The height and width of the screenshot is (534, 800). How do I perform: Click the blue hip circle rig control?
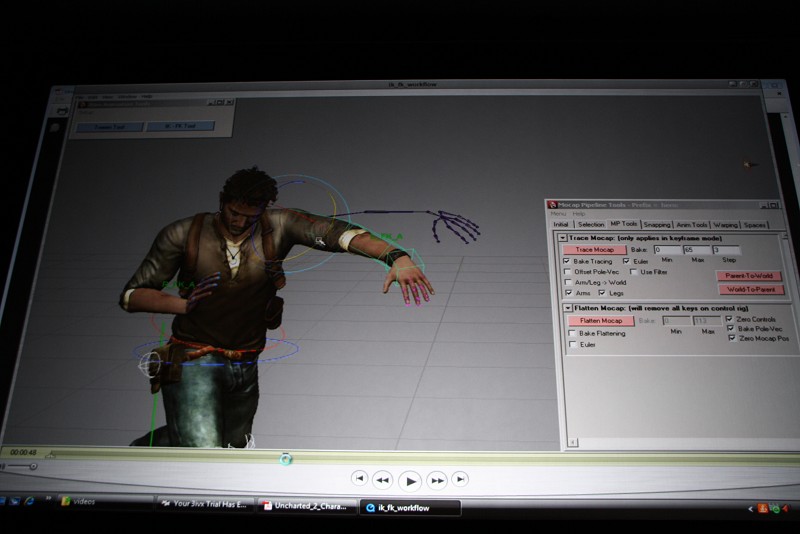tap(216, 351)
